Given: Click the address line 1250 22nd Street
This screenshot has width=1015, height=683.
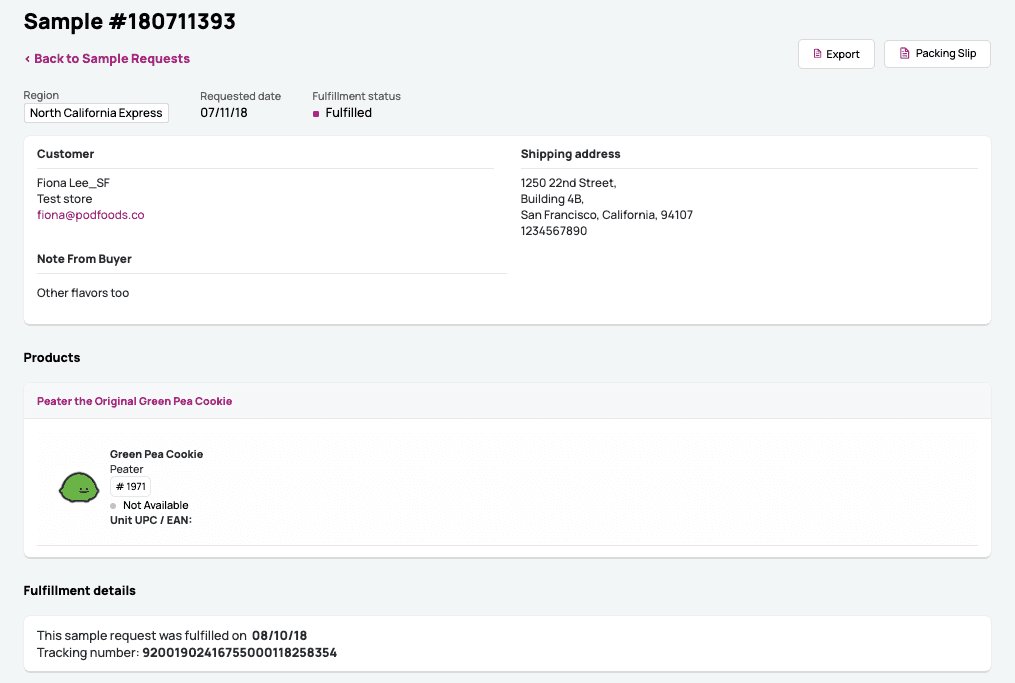Looking at the screenshot, I should pyautogui.click(x=568, y=183).
